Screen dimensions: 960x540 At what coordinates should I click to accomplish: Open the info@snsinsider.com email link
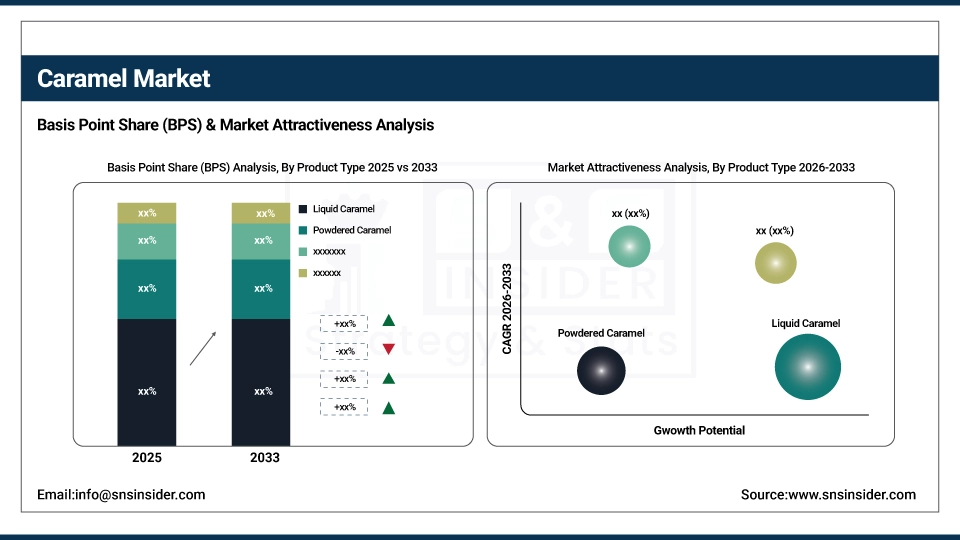pos(121,495)
